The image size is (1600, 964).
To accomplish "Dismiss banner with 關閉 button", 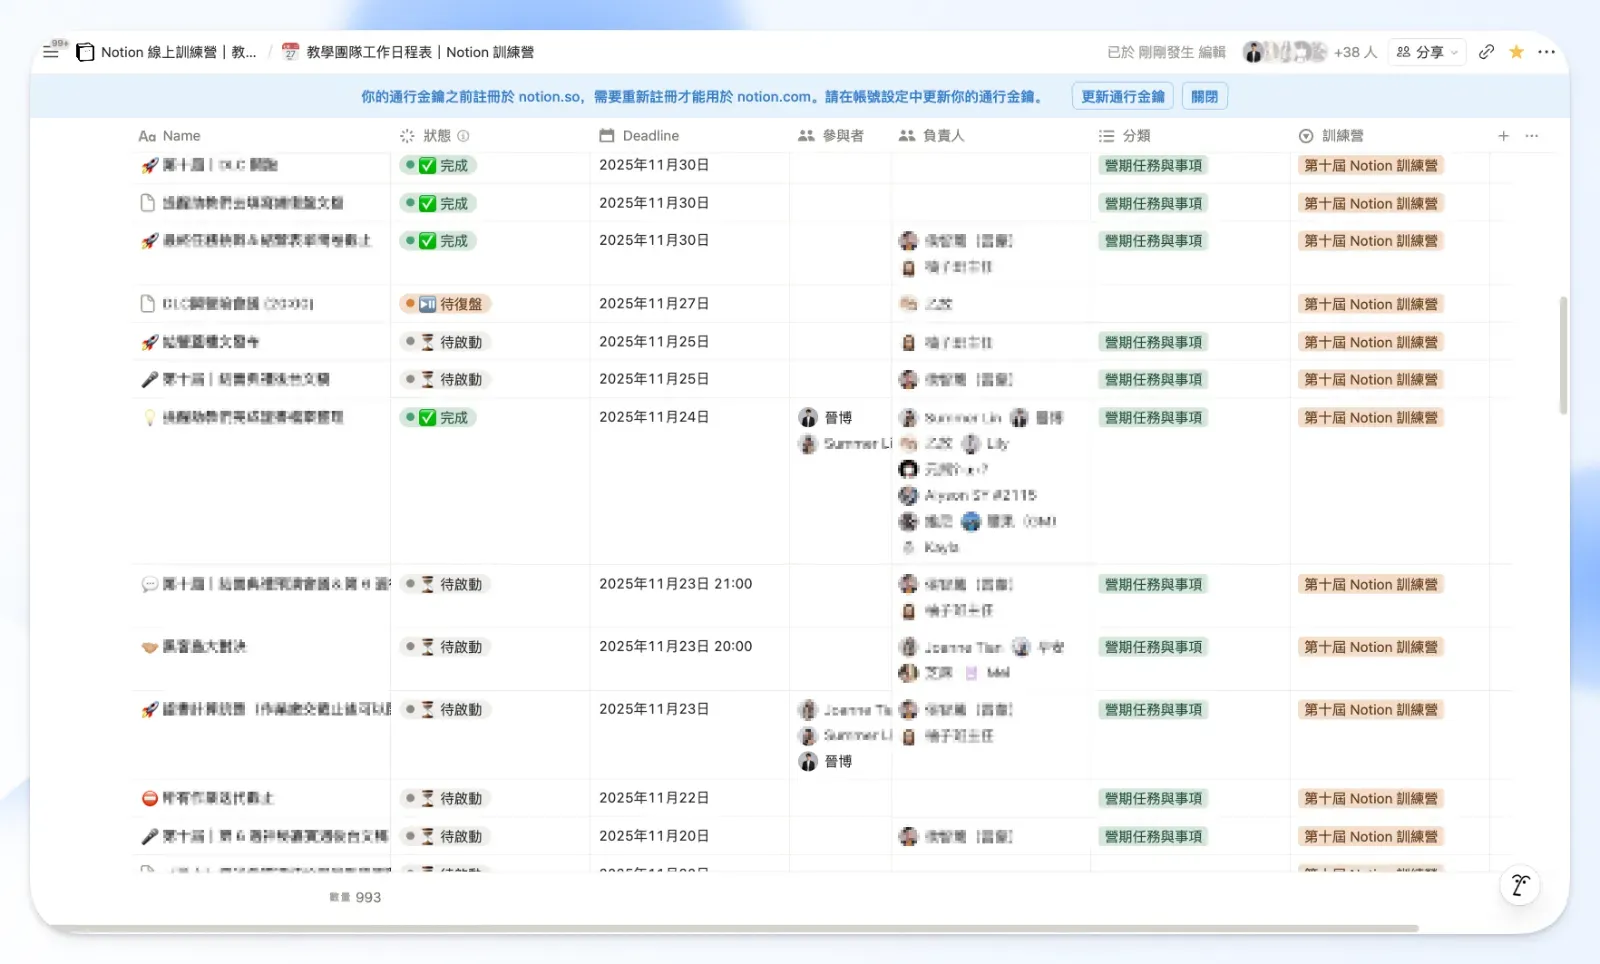I will tap(1205, 97).
